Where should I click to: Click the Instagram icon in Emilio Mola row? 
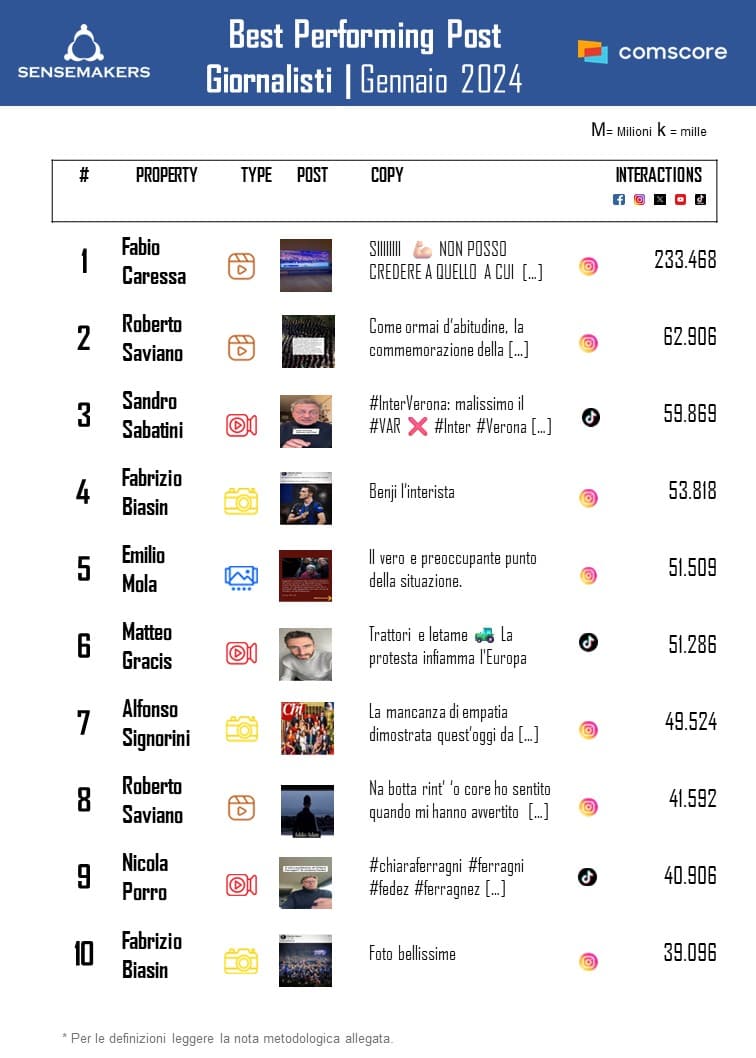coord(589,575)
